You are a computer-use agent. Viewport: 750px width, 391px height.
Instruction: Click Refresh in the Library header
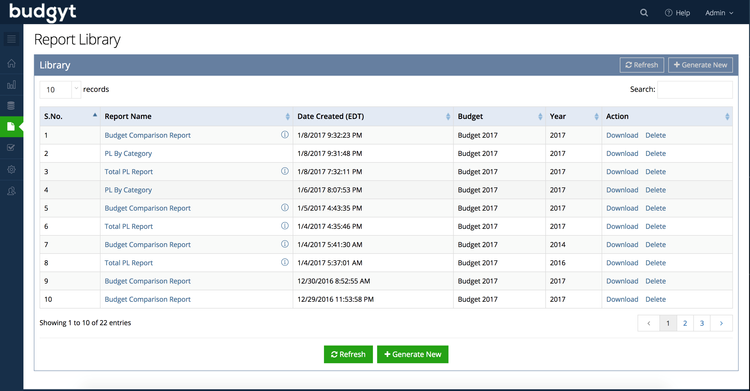tap(641, 65)
